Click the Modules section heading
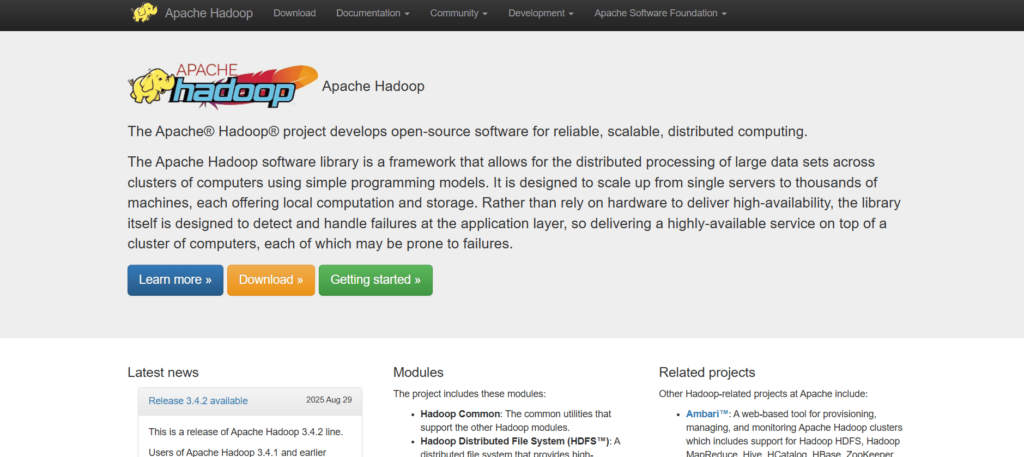 click(418, 372)
